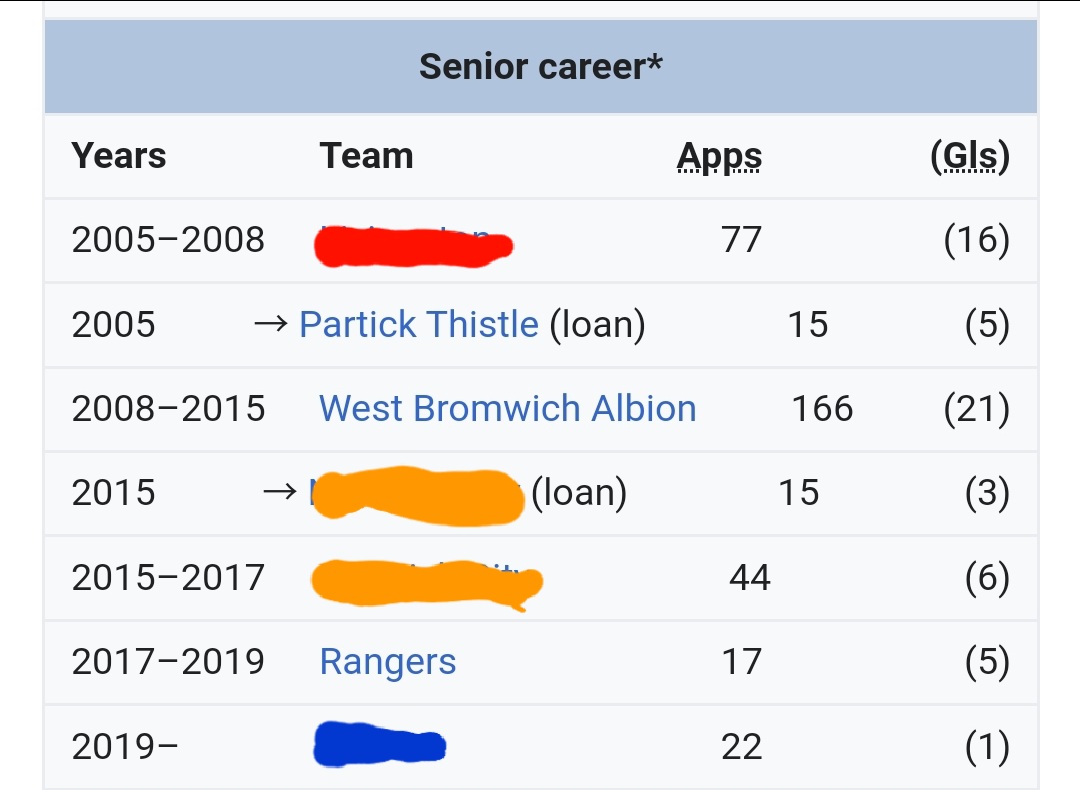Click the loan arrow beside Partick Thistle

(x=271, y=324)
